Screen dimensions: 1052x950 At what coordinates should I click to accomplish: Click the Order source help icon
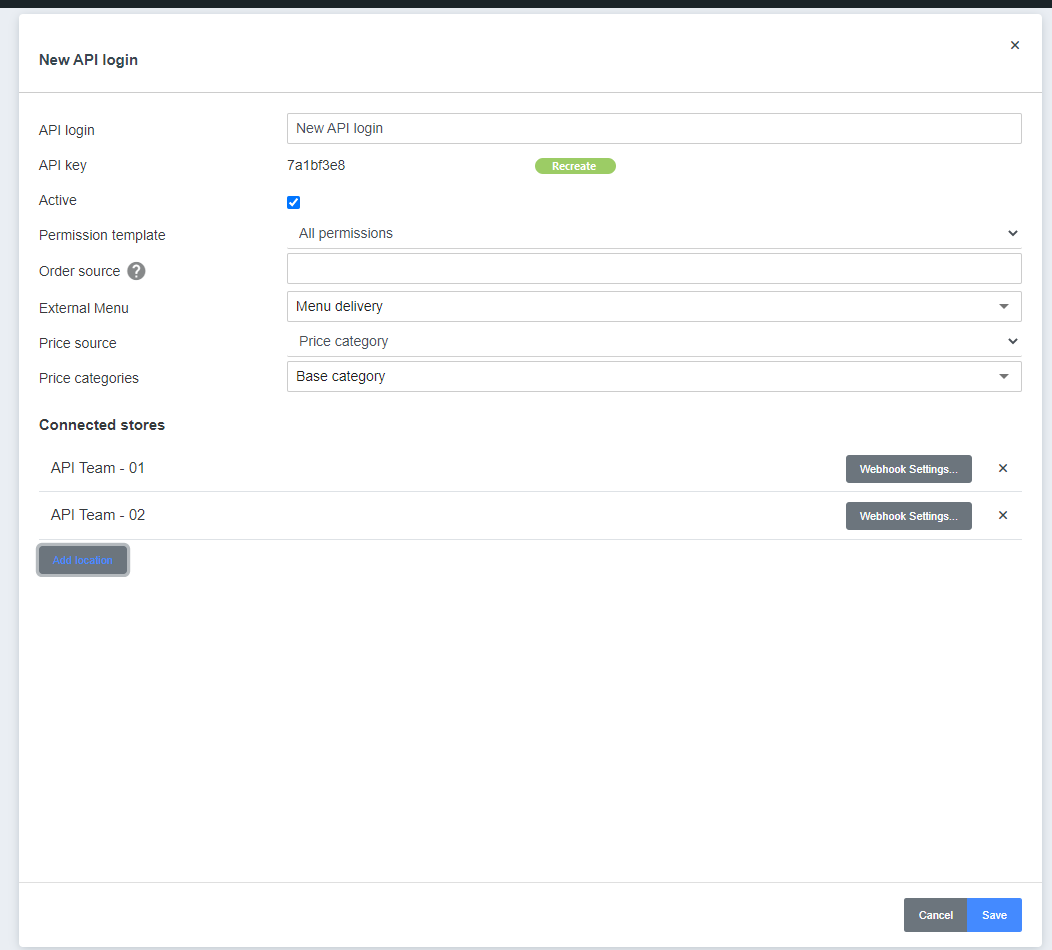click(x=136, y=271)
